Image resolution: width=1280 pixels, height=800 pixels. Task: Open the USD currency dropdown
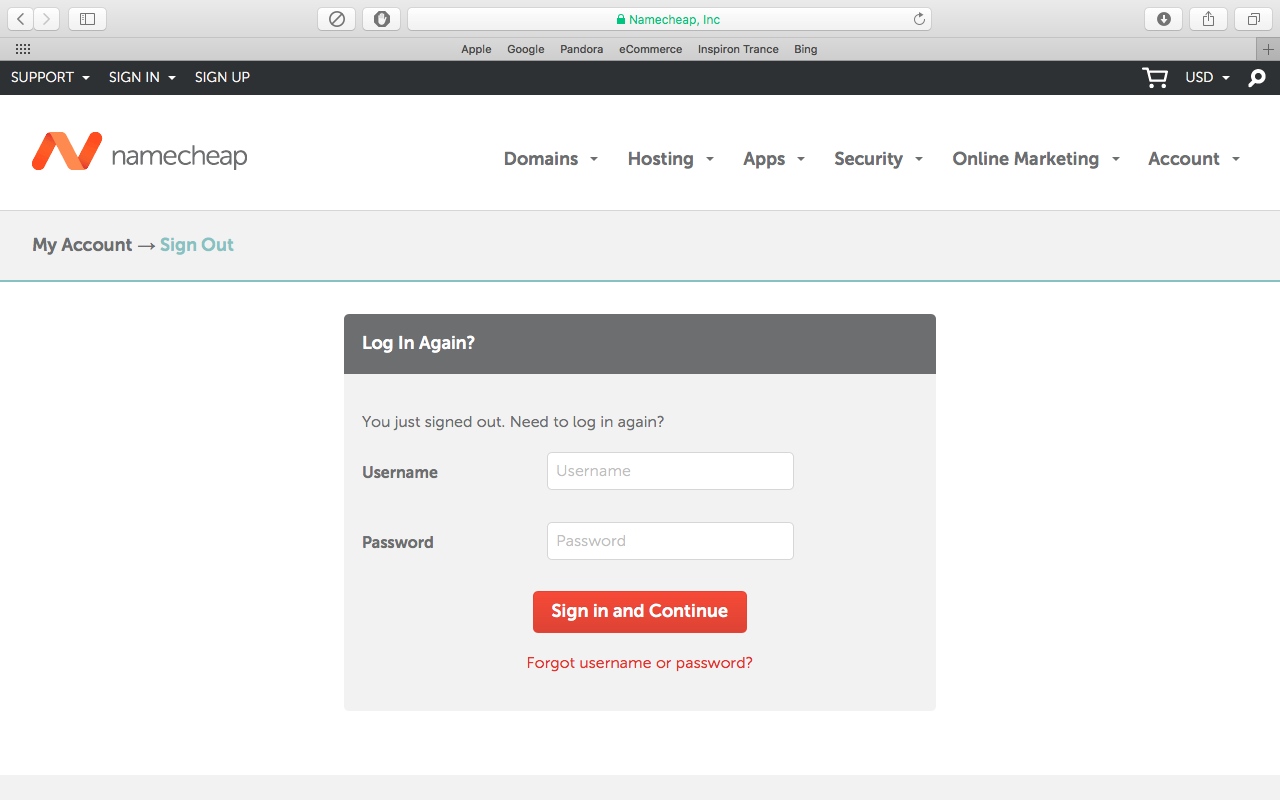[1207, 77]
